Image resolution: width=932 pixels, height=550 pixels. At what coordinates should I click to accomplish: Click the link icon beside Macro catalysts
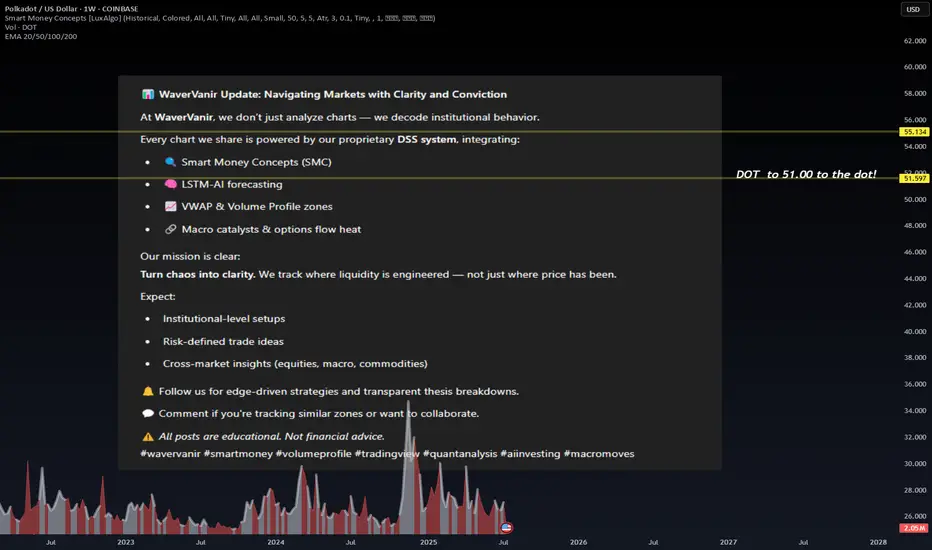point(170,229)
